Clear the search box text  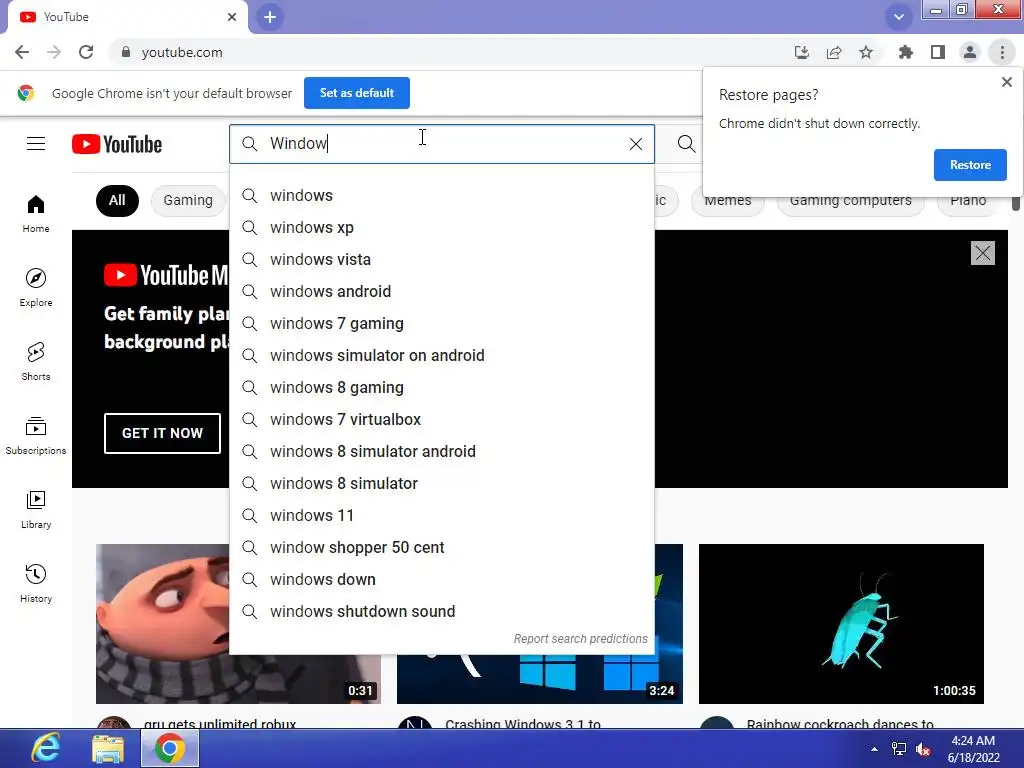click(x=635, y=144)
